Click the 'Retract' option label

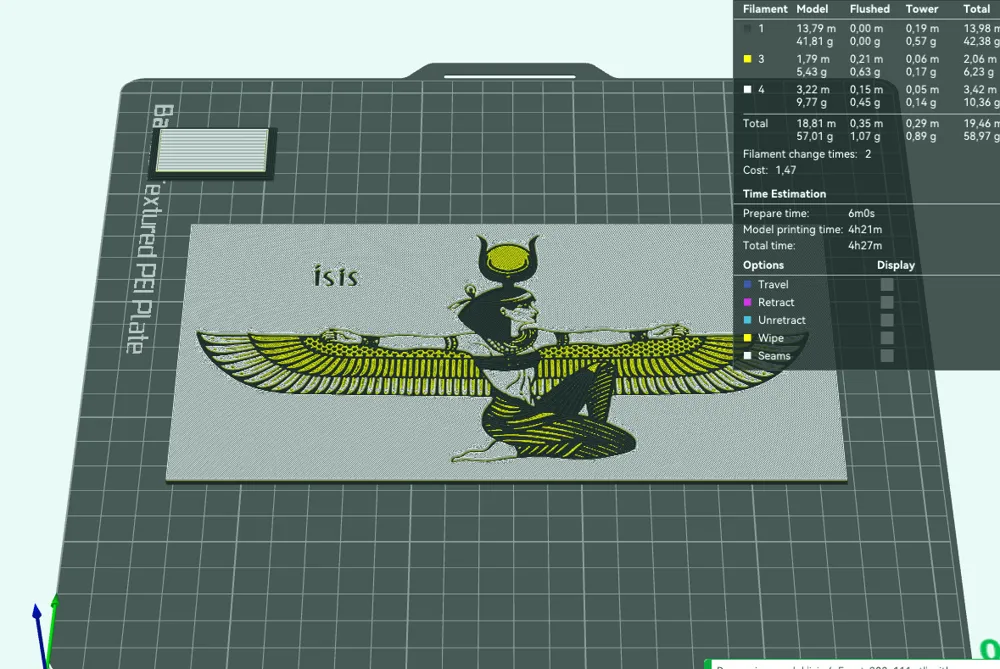tap(776, 302)
